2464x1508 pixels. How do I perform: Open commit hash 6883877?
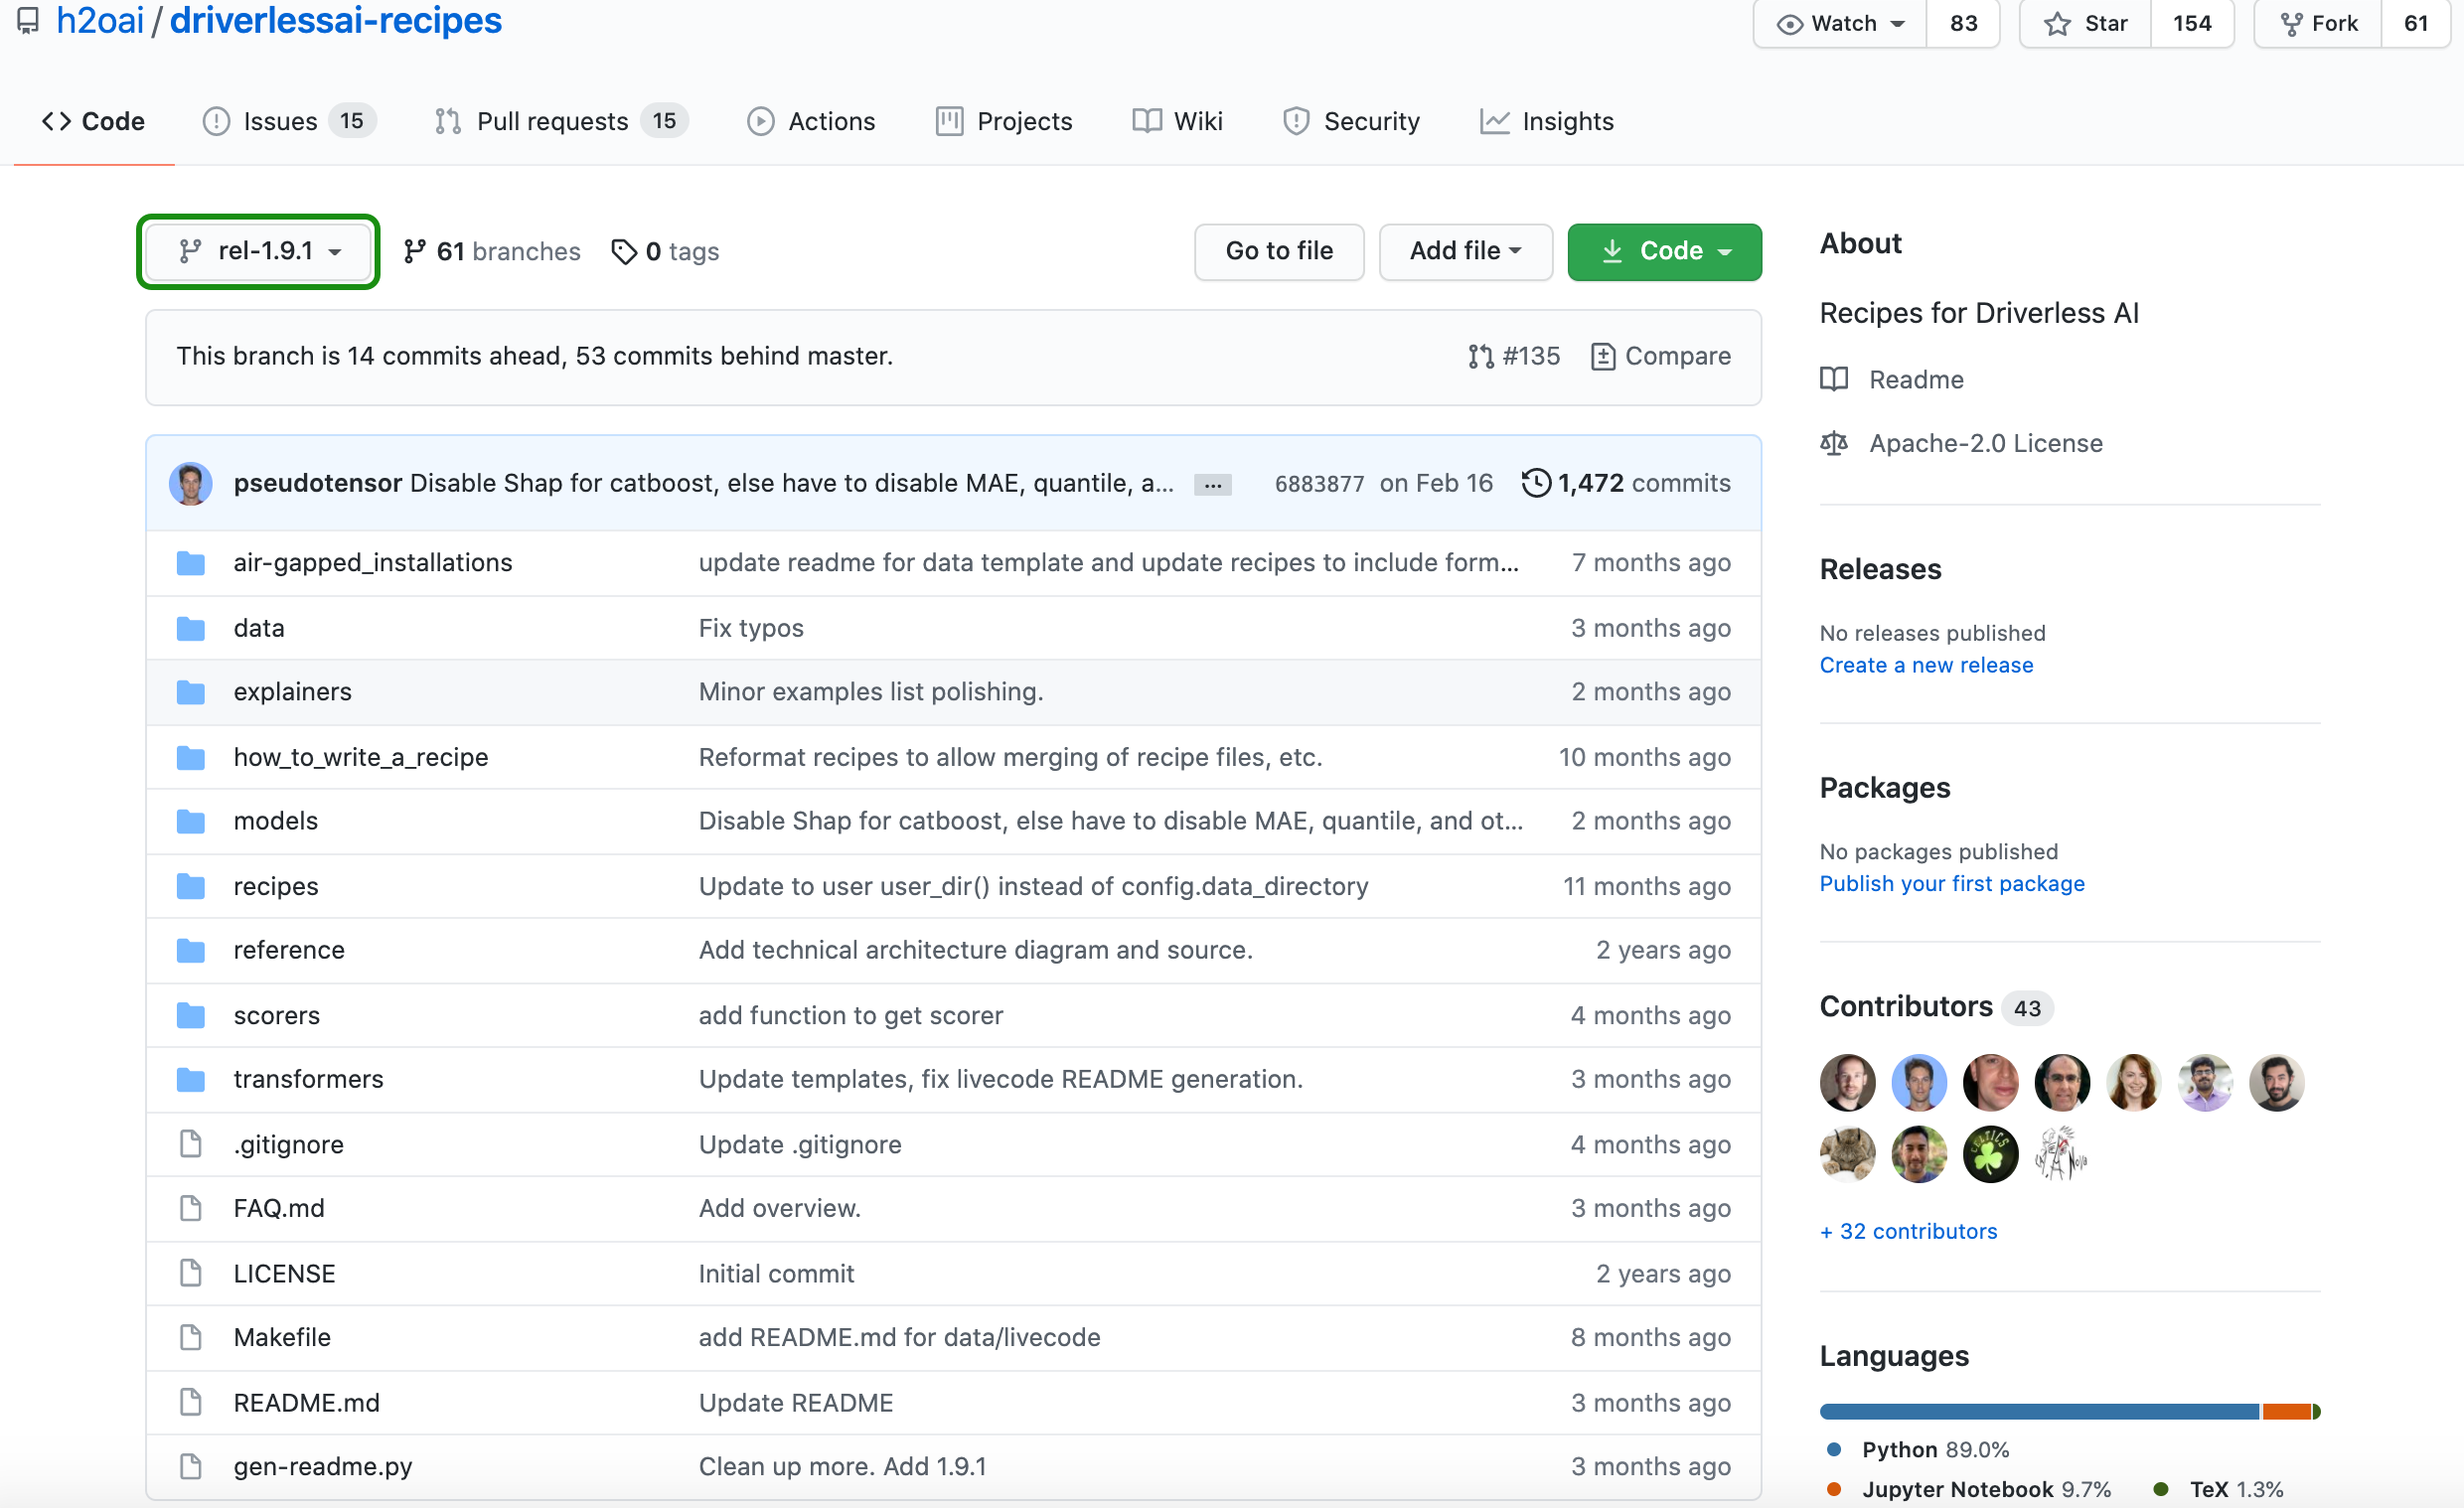1319,484
